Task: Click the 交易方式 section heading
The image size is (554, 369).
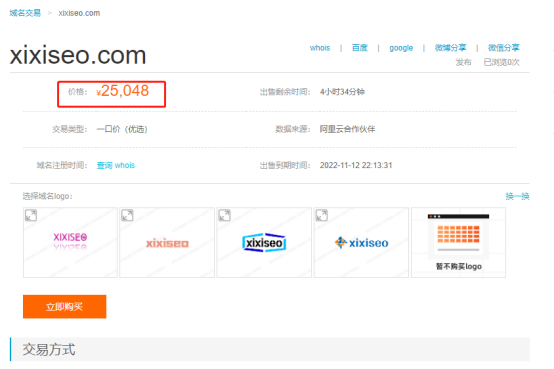Action: [49, 349]
